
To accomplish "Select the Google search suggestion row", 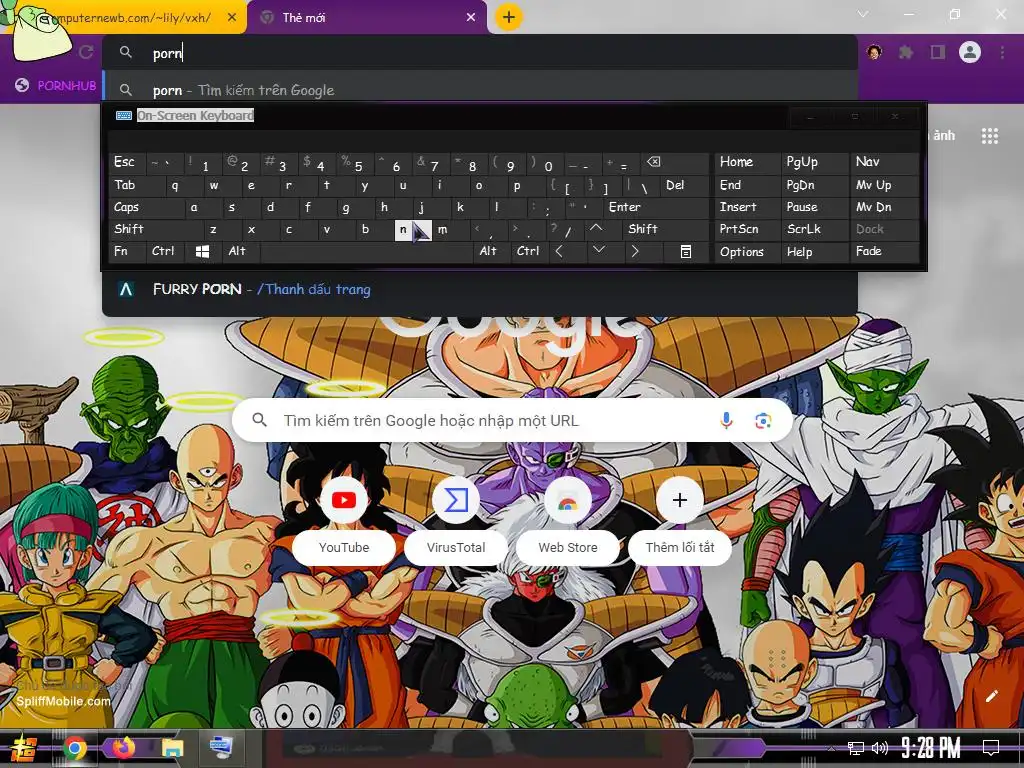I will coord(480,89).
